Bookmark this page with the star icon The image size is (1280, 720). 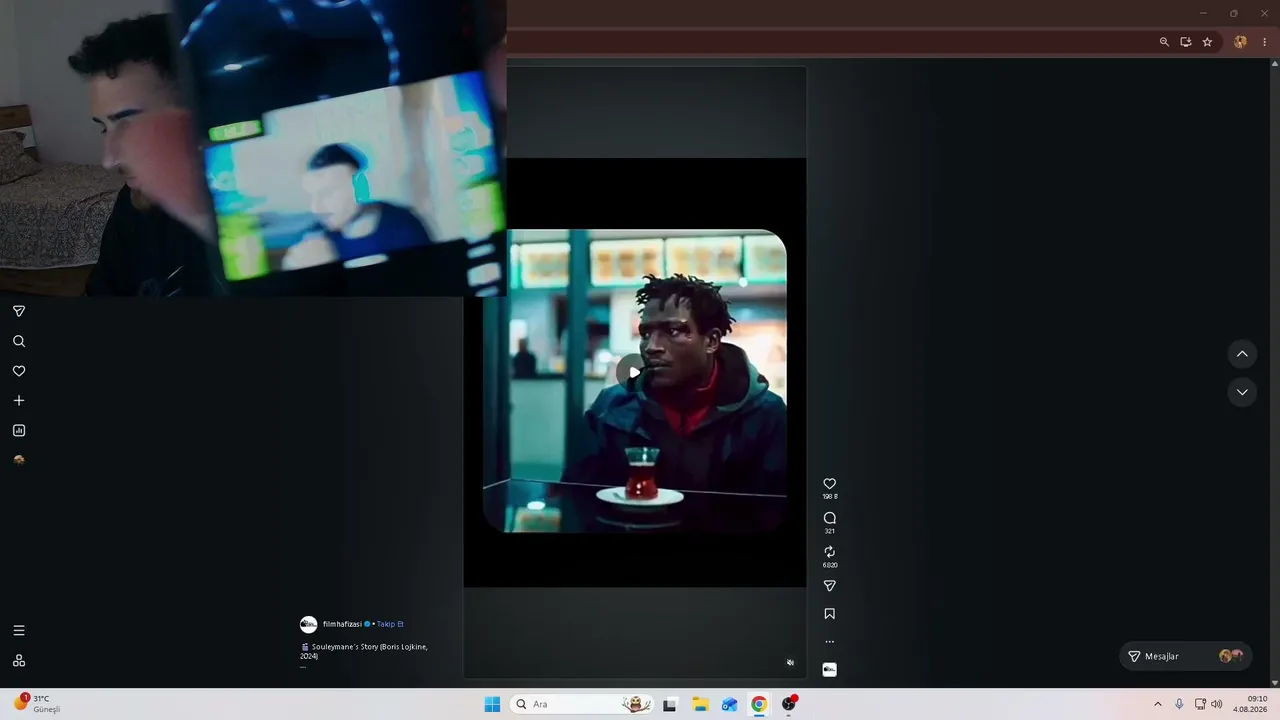point(1207,42)
